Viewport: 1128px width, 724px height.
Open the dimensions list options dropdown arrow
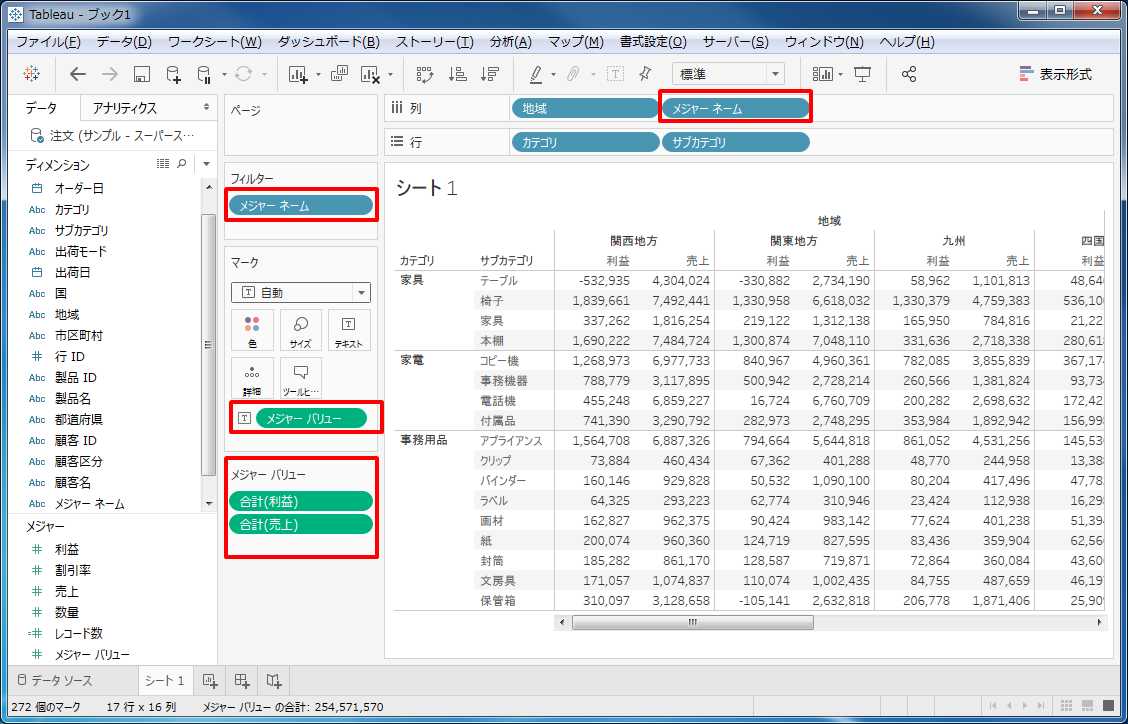click(x=206, y=164)
